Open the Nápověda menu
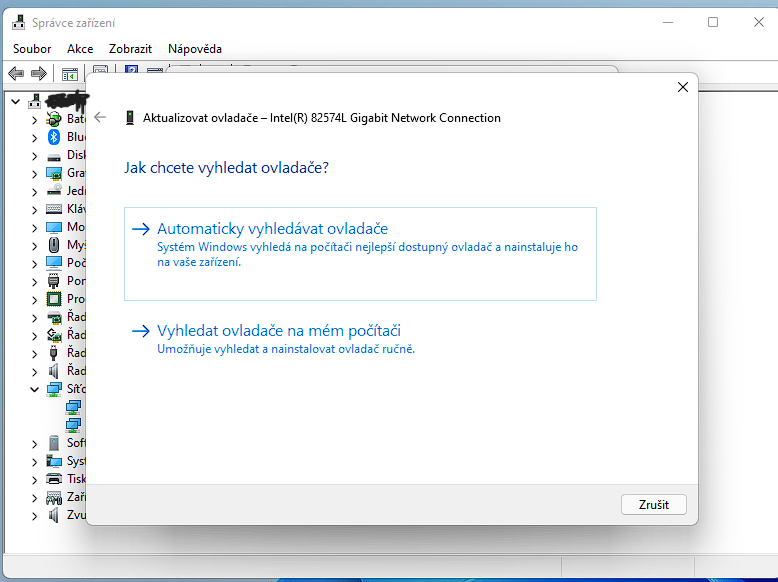 pos(195,48)
